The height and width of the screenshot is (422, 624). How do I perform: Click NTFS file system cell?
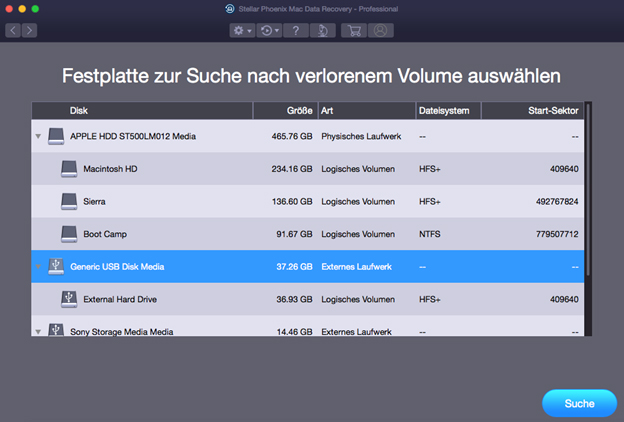click(x=429, y=234)
